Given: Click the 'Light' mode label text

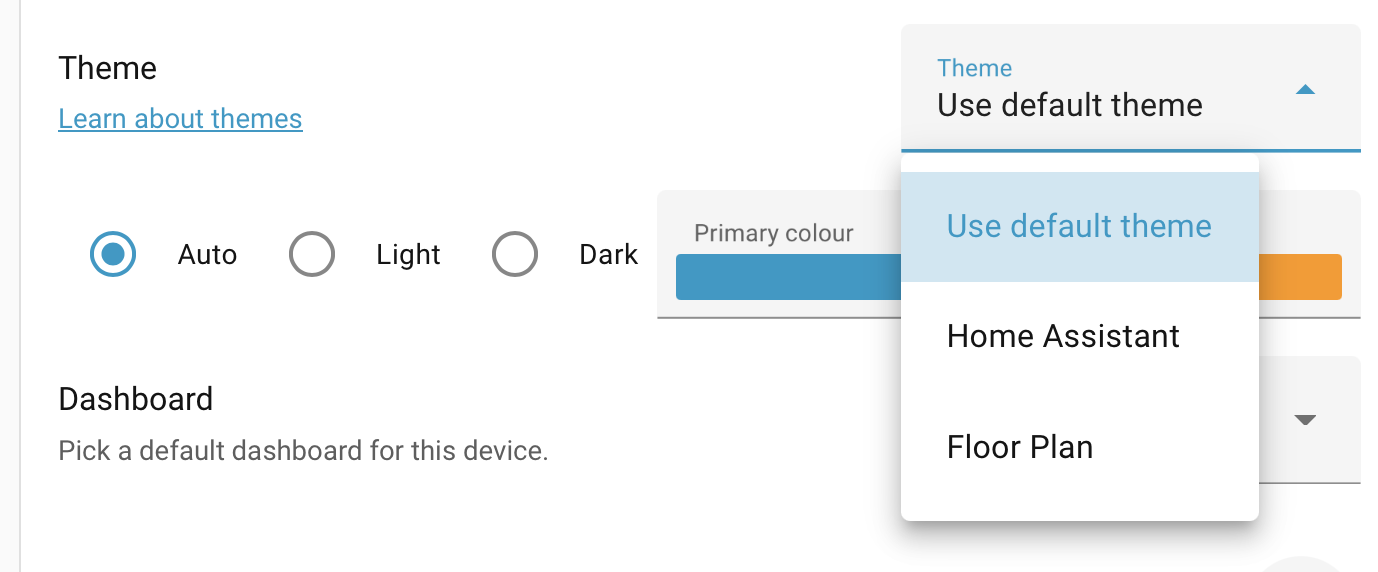Looking at the screenshot, I should 408,255.
